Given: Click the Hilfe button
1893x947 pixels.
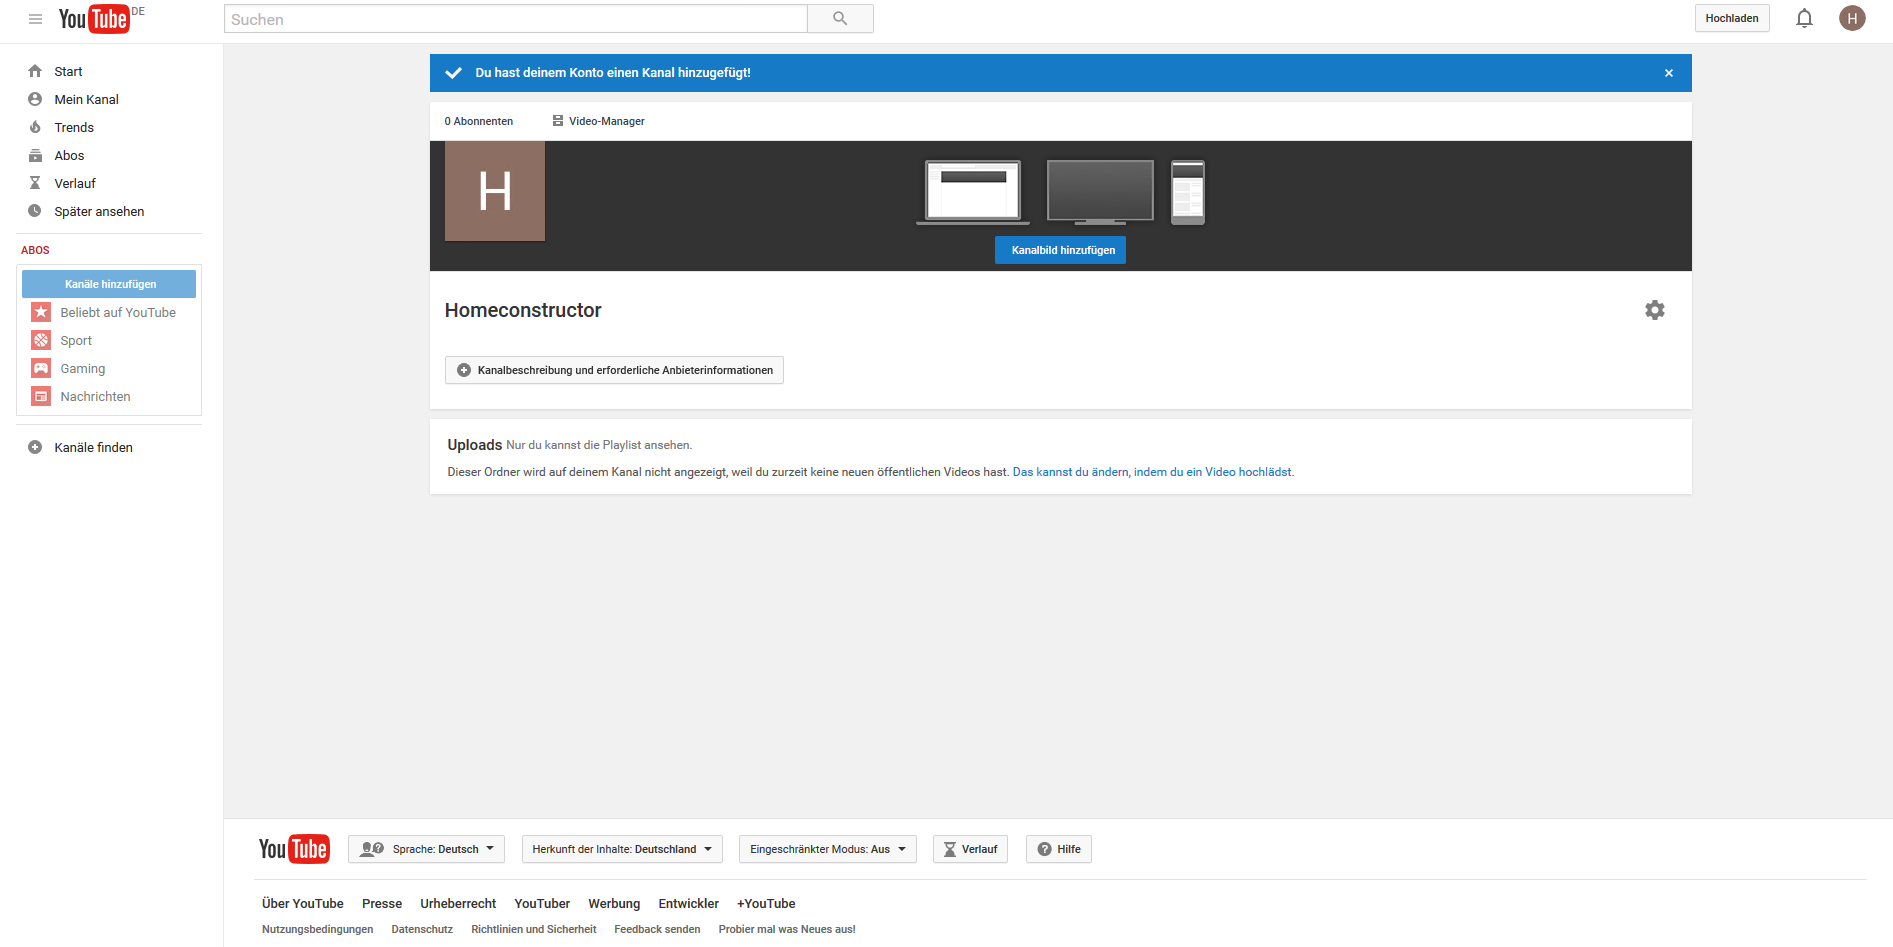Looking at the screenshot, I should 1059,849.
